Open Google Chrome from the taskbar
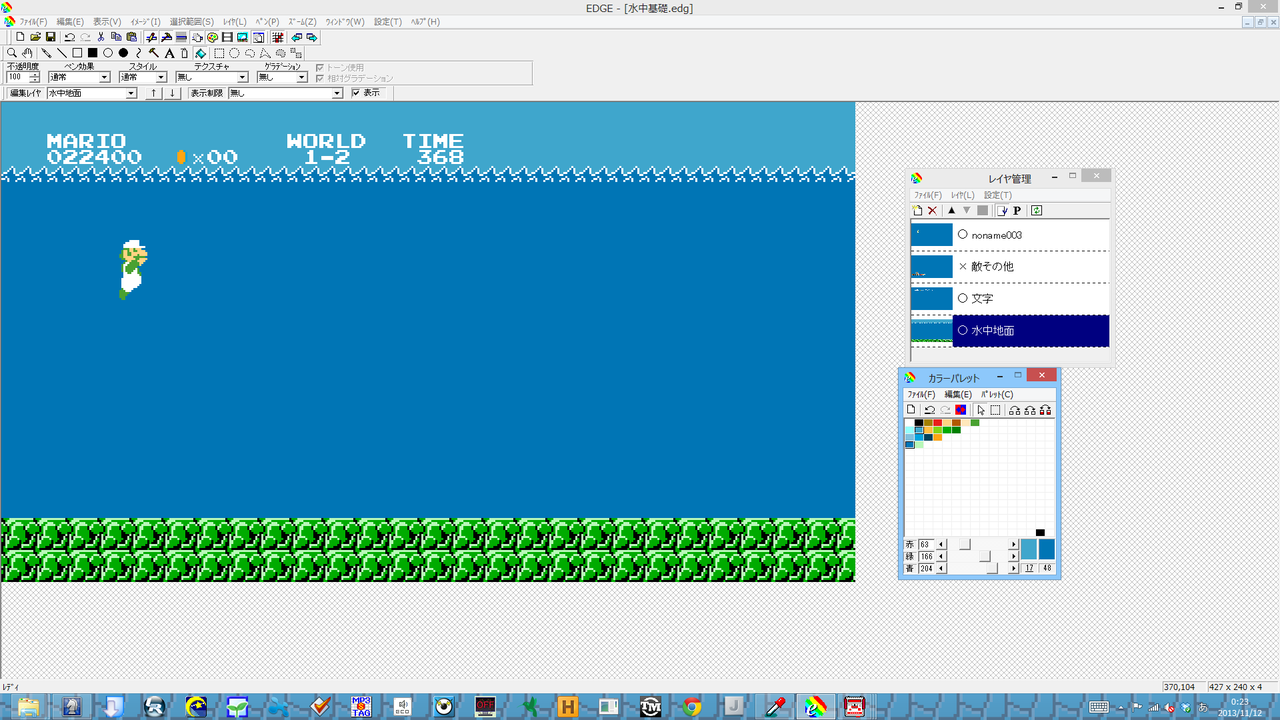Screen dimensions: 1280x720 click(691, 707)
